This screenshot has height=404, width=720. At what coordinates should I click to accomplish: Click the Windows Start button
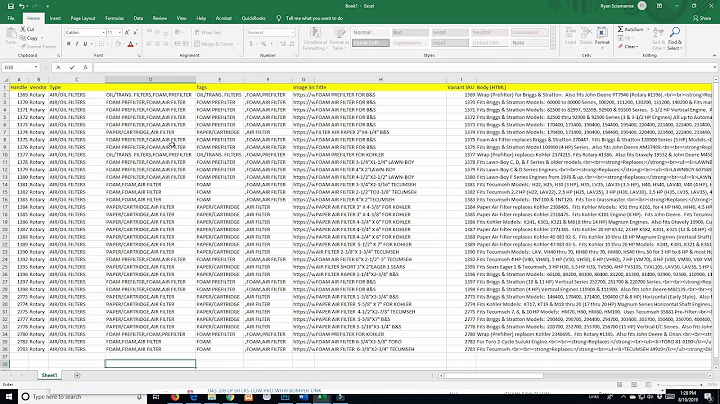[x=9, y=397]
